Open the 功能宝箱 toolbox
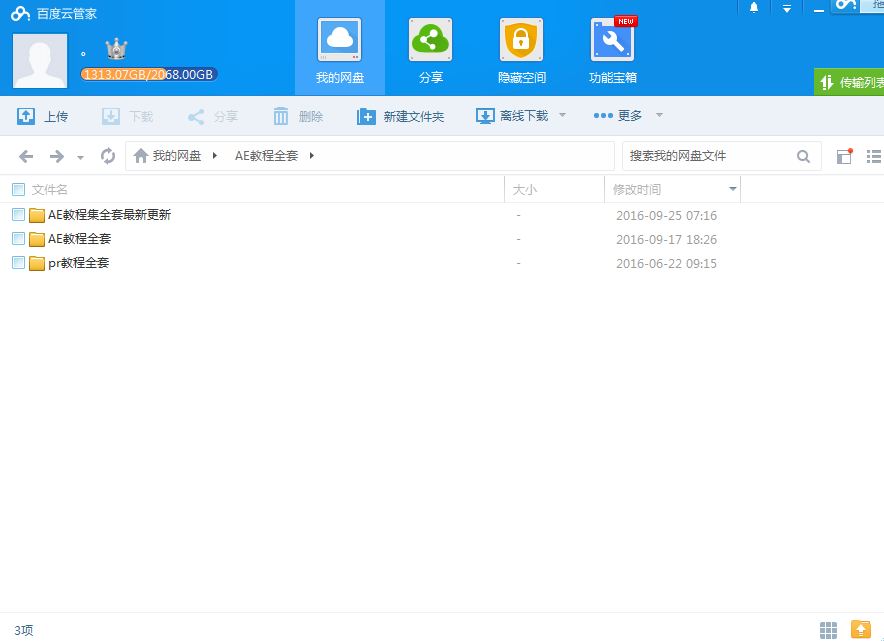 coord(611,47)
